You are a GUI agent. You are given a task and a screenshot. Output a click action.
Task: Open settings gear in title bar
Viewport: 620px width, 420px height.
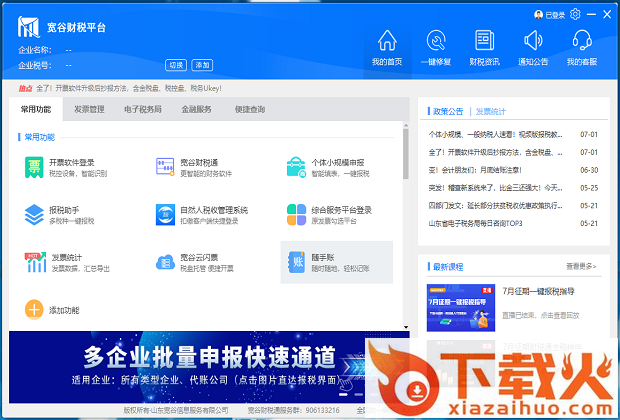point(575,15)
